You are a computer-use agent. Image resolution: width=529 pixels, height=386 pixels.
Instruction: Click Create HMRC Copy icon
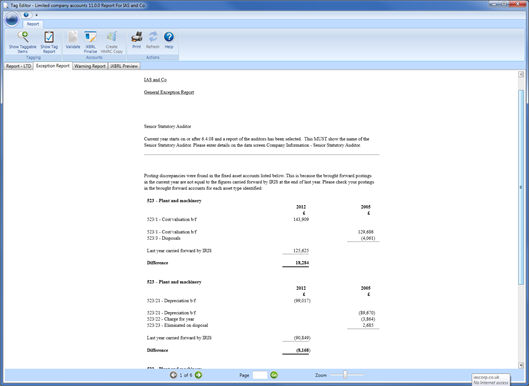click(112, 37)
